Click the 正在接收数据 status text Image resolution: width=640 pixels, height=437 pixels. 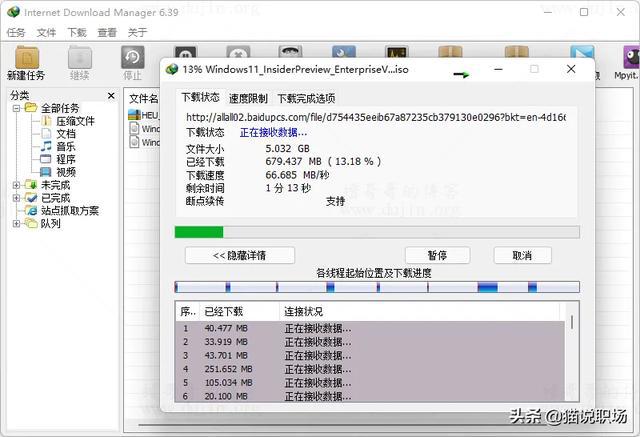point(273,132)
